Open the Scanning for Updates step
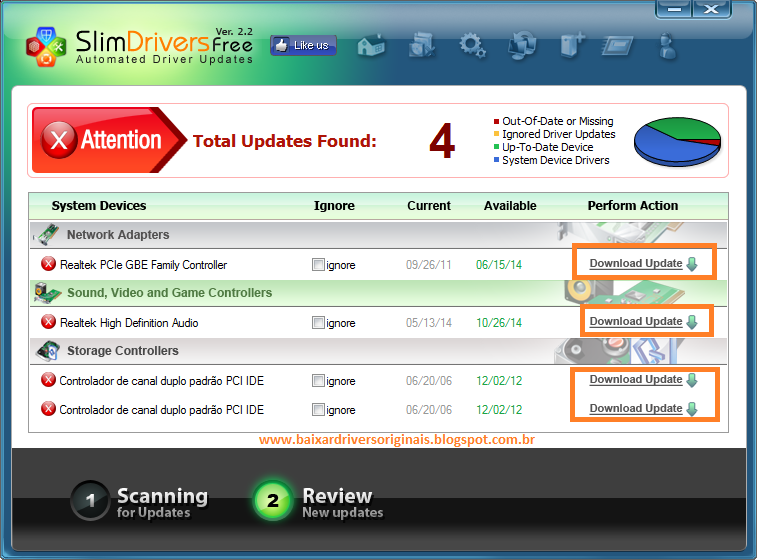Viewport: 758px width, 560px height. click(139, 501)
